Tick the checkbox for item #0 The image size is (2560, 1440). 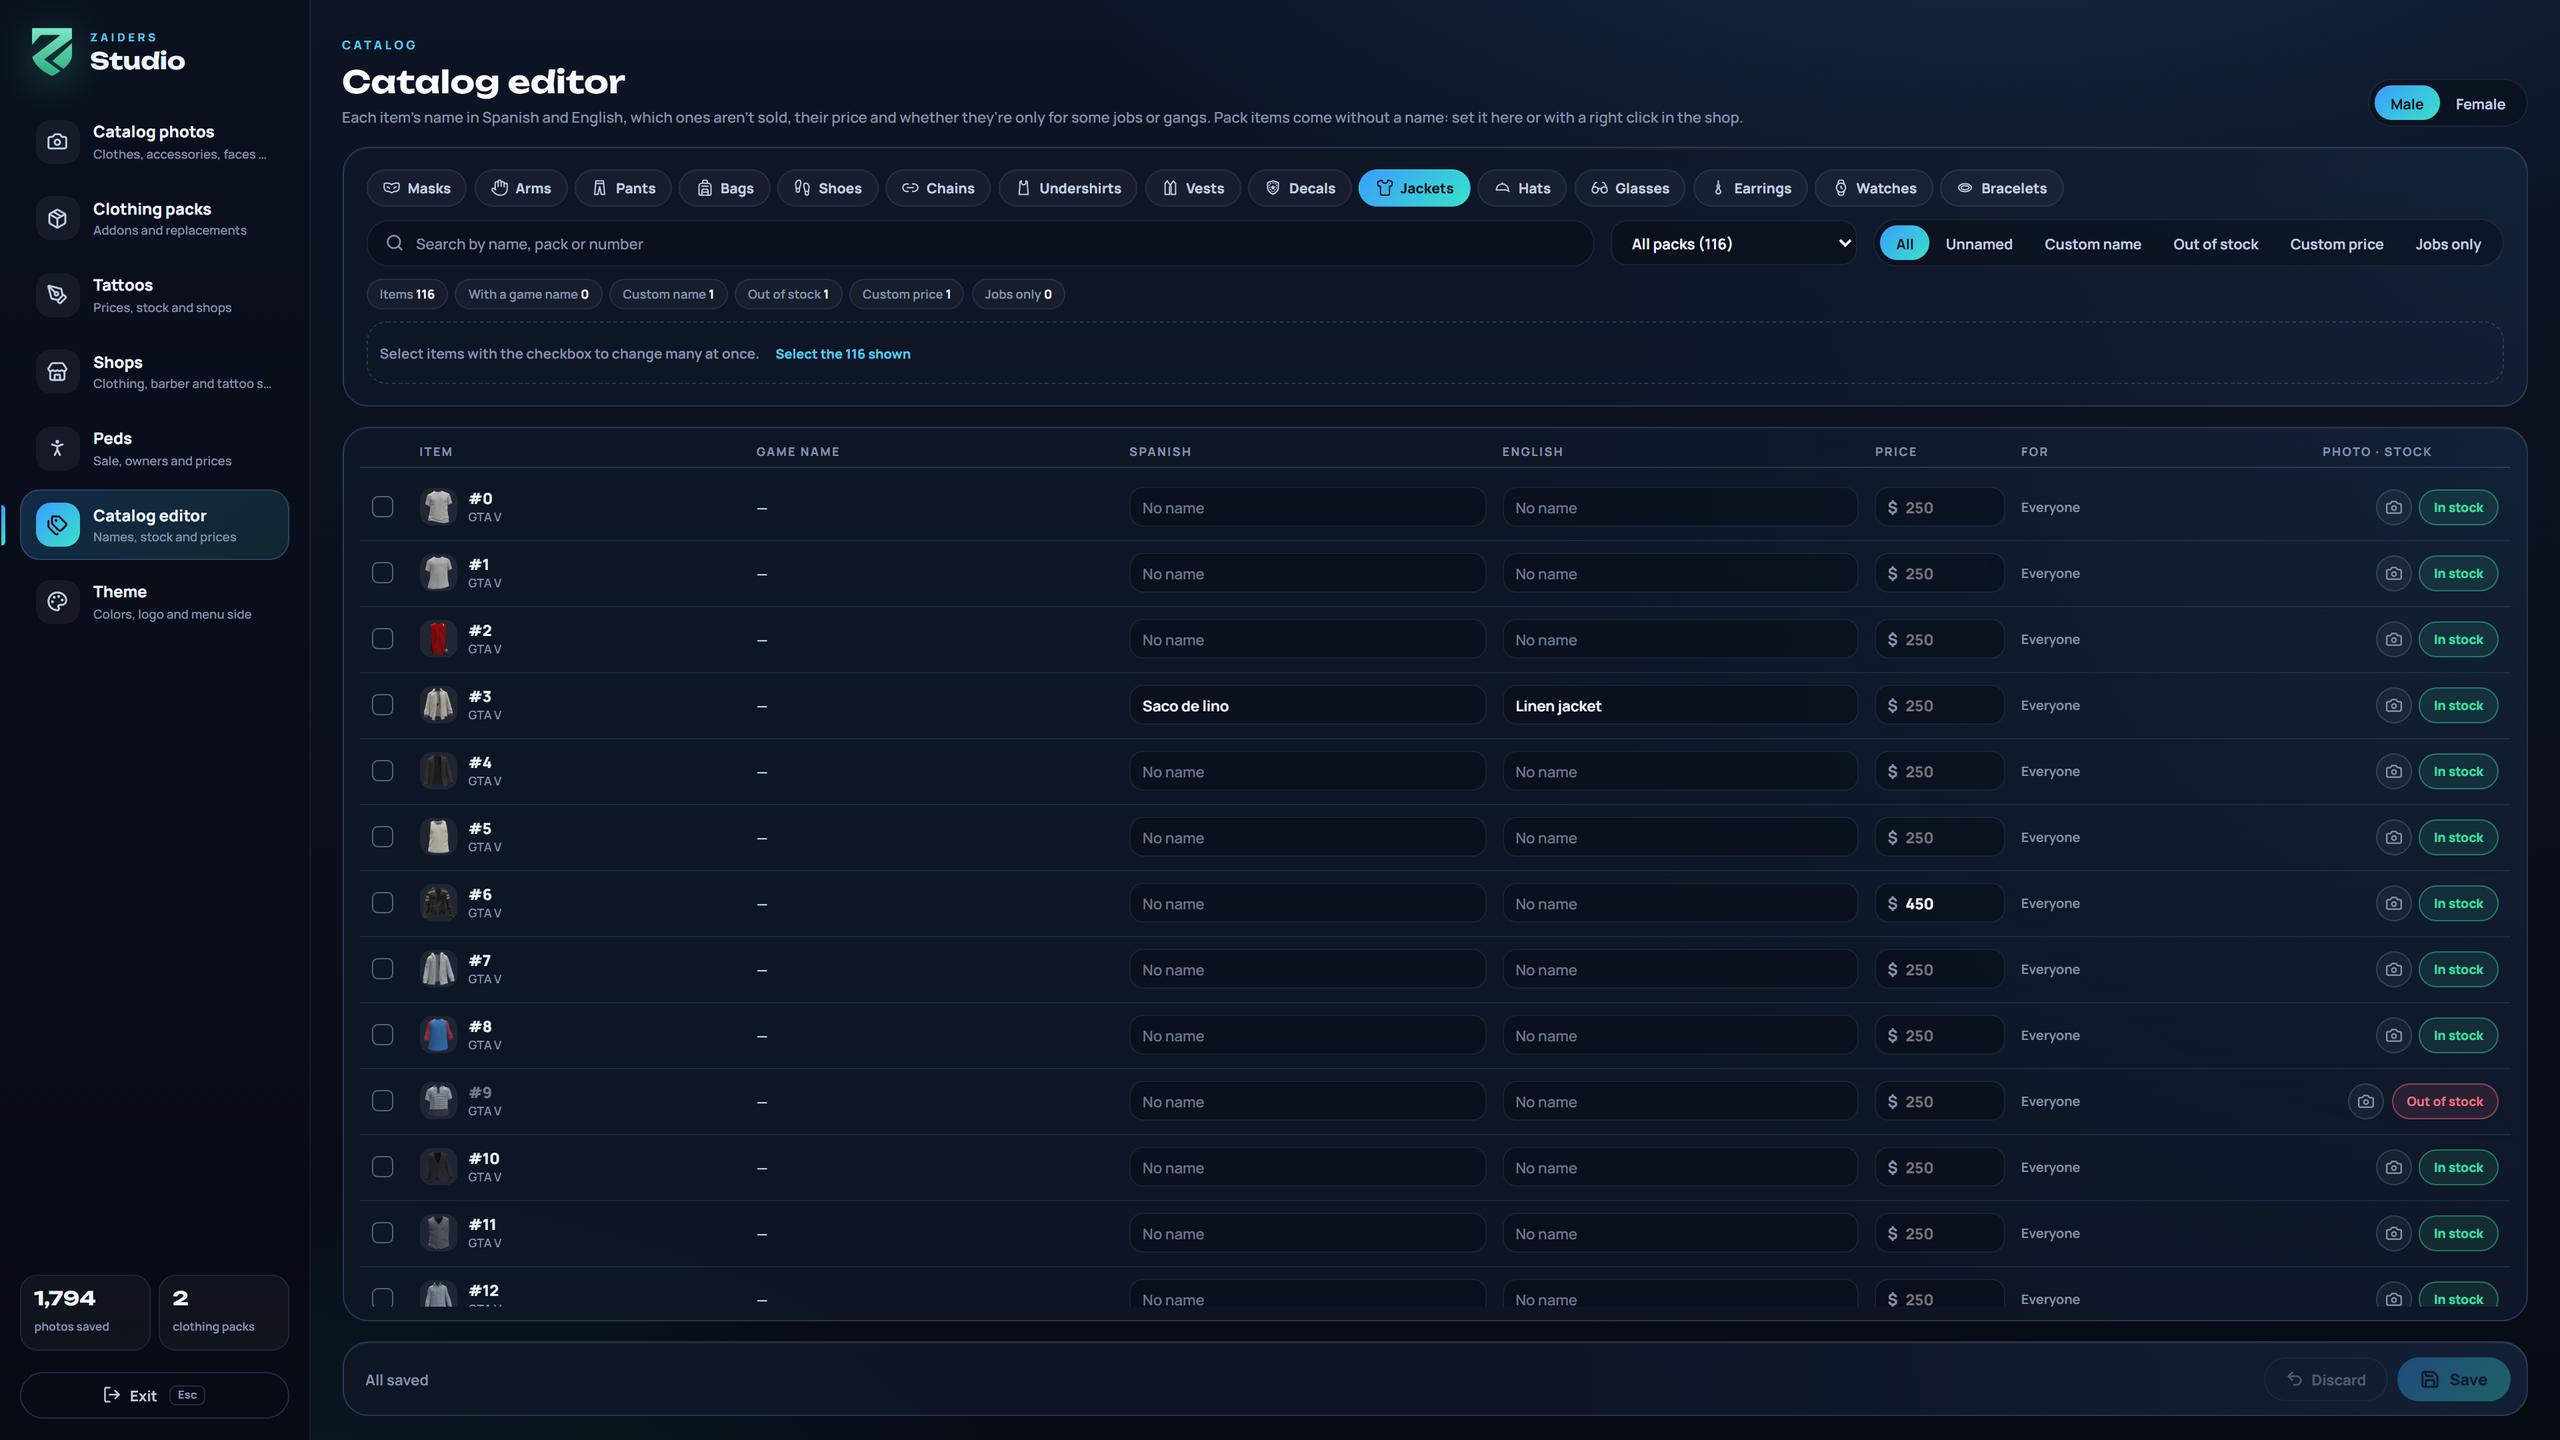pyautogui.click(x=382, y=507)
